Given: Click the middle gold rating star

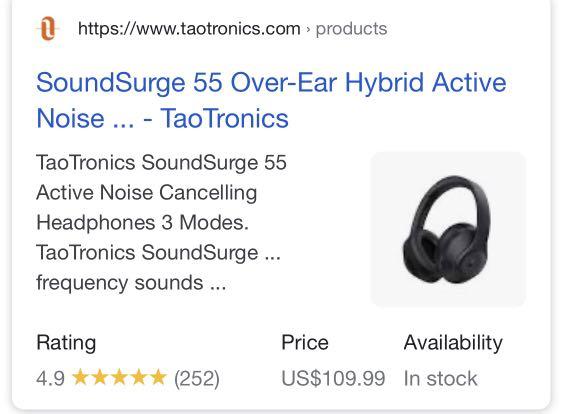Looking at the screenshot, I should coord(119,377).
